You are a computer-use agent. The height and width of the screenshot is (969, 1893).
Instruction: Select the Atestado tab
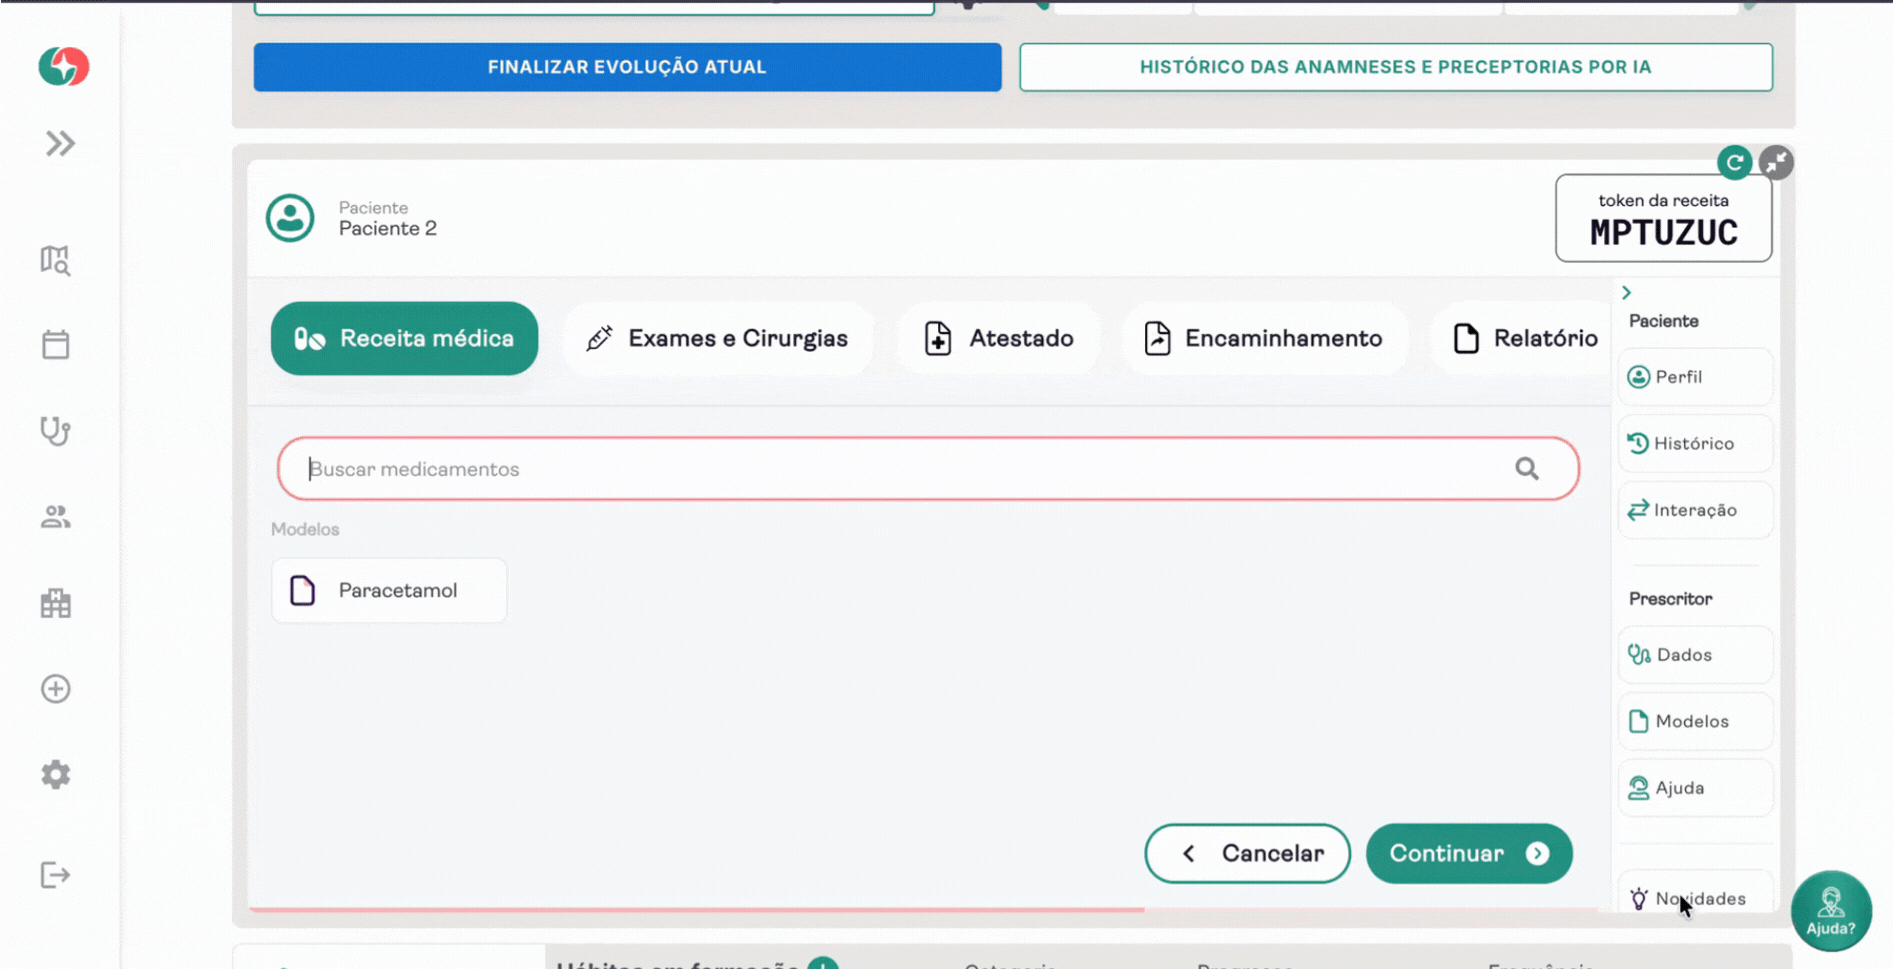[x=999, y=339]
